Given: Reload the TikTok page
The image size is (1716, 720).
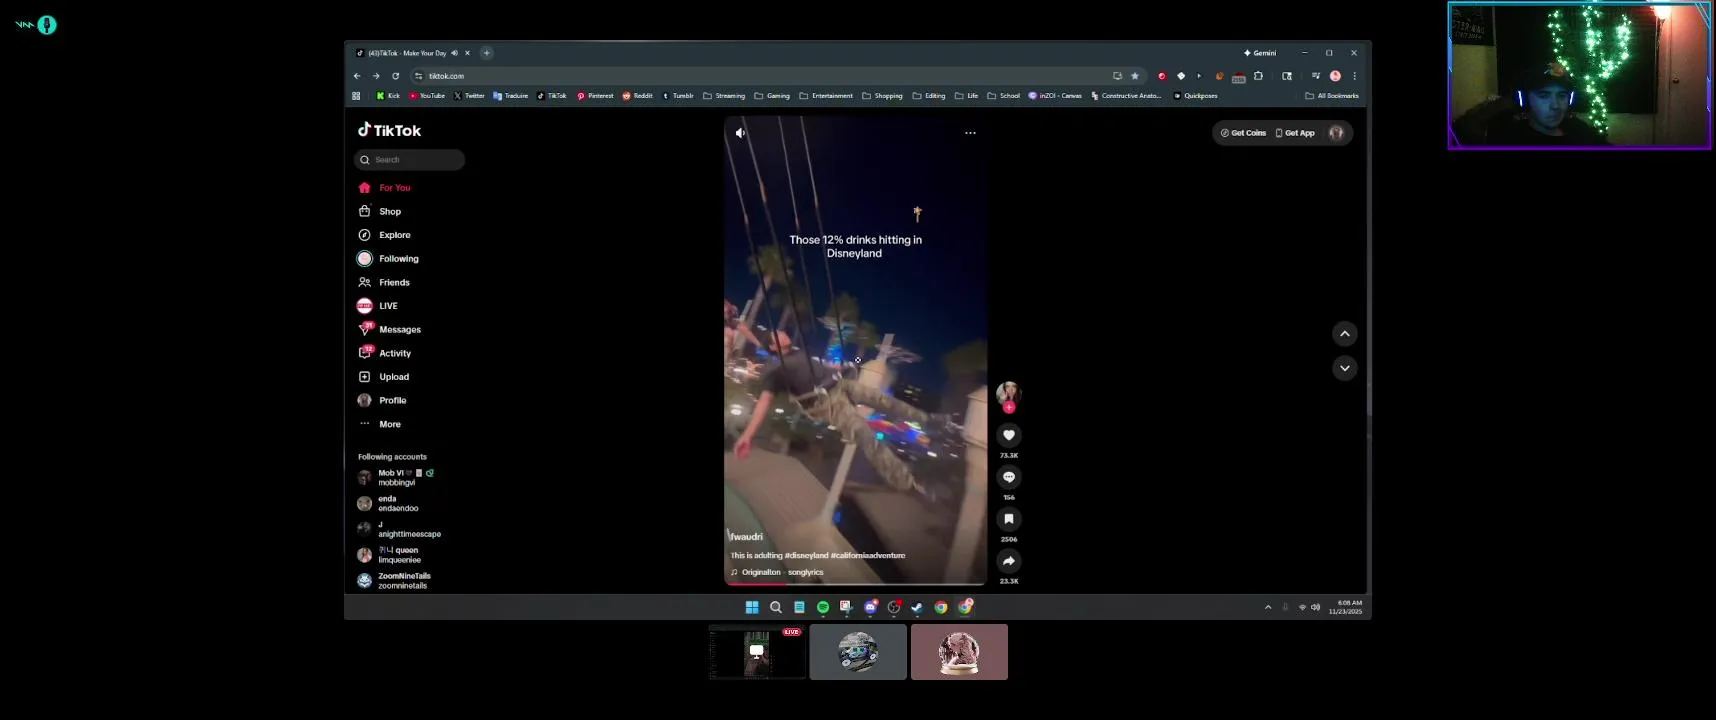Looking at the screenshot, I should pos(395,76).
